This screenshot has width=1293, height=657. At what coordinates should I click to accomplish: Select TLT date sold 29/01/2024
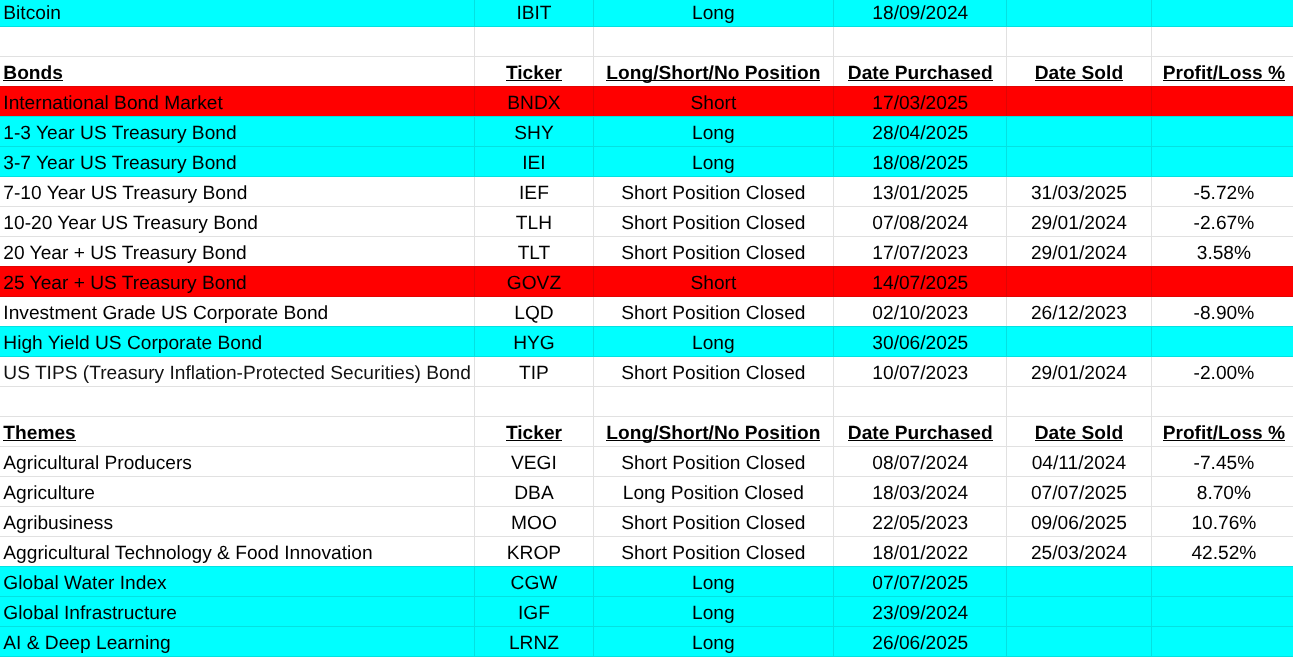click(x=1078, y=253)
